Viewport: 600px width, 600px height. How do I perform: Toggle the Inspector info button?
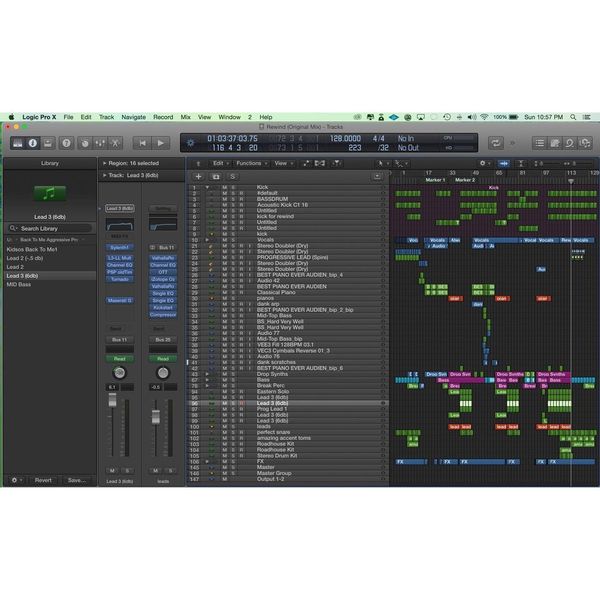(33, 143)
